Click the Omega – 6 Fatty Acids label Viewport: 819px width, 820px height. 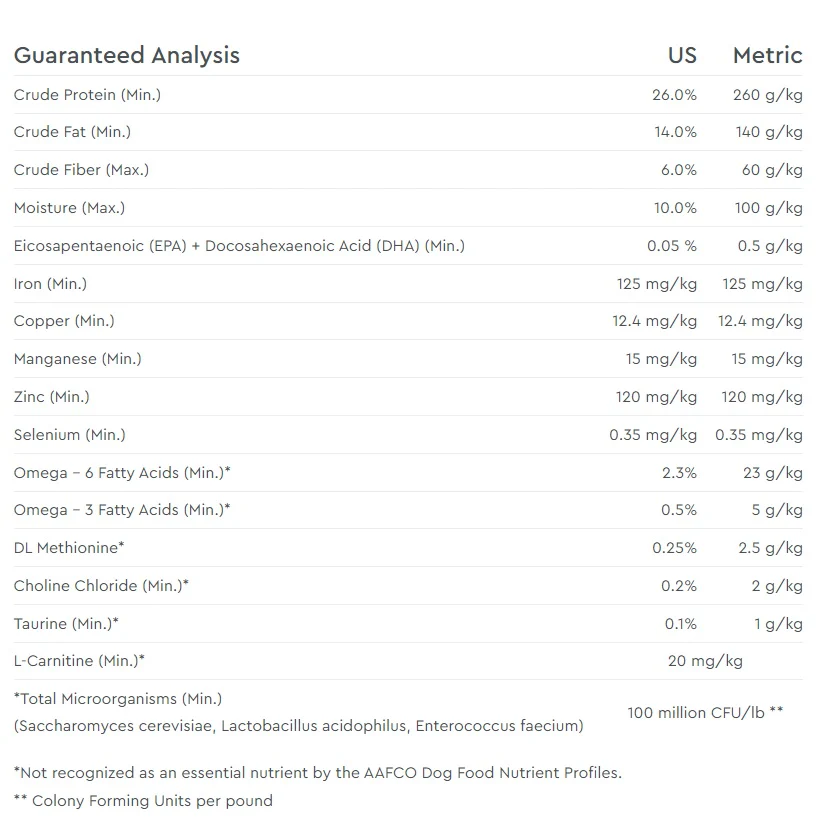[x=122, y=473]
